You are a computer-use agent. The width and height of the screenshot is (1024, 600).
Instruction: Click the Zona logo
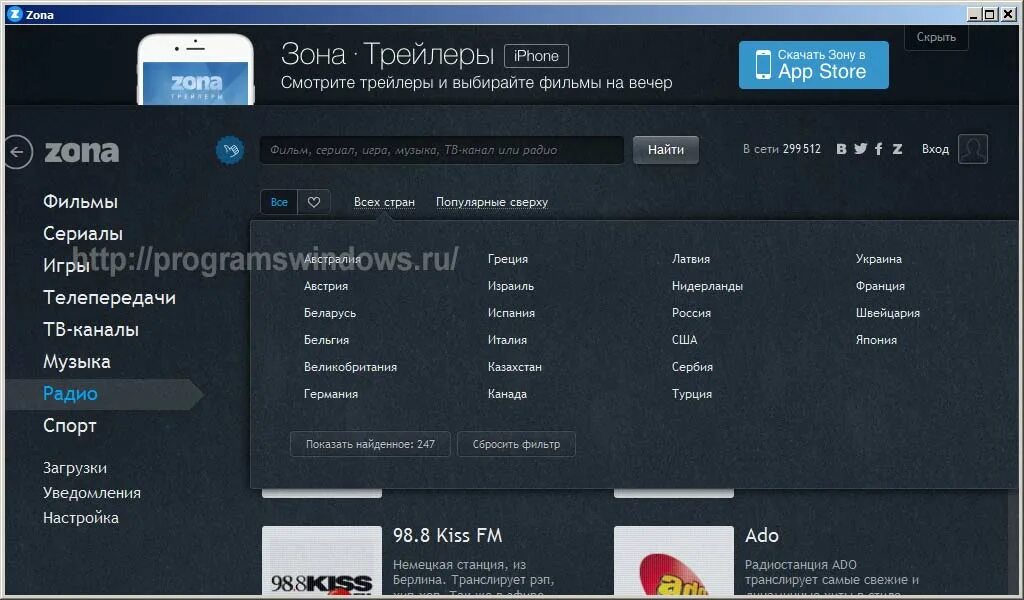point(83,151)
